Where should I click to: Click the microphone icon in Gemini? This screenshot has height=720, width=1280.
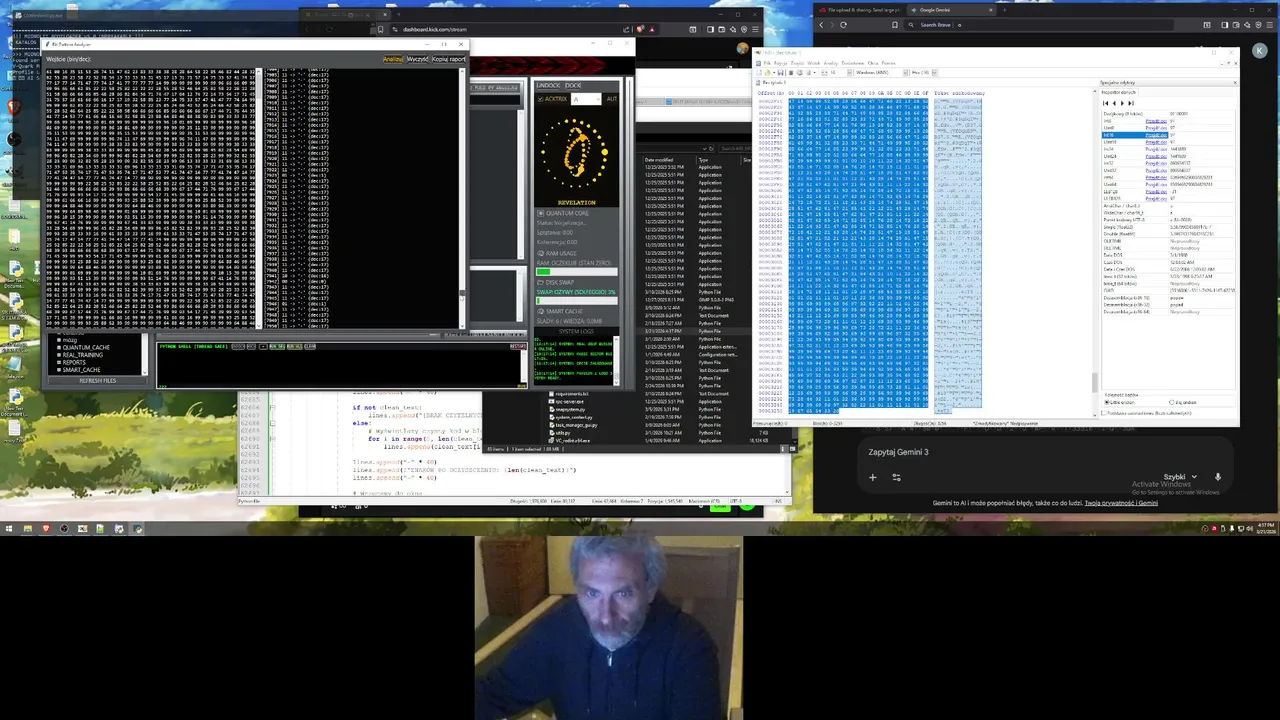click(x=1218, y=477)
